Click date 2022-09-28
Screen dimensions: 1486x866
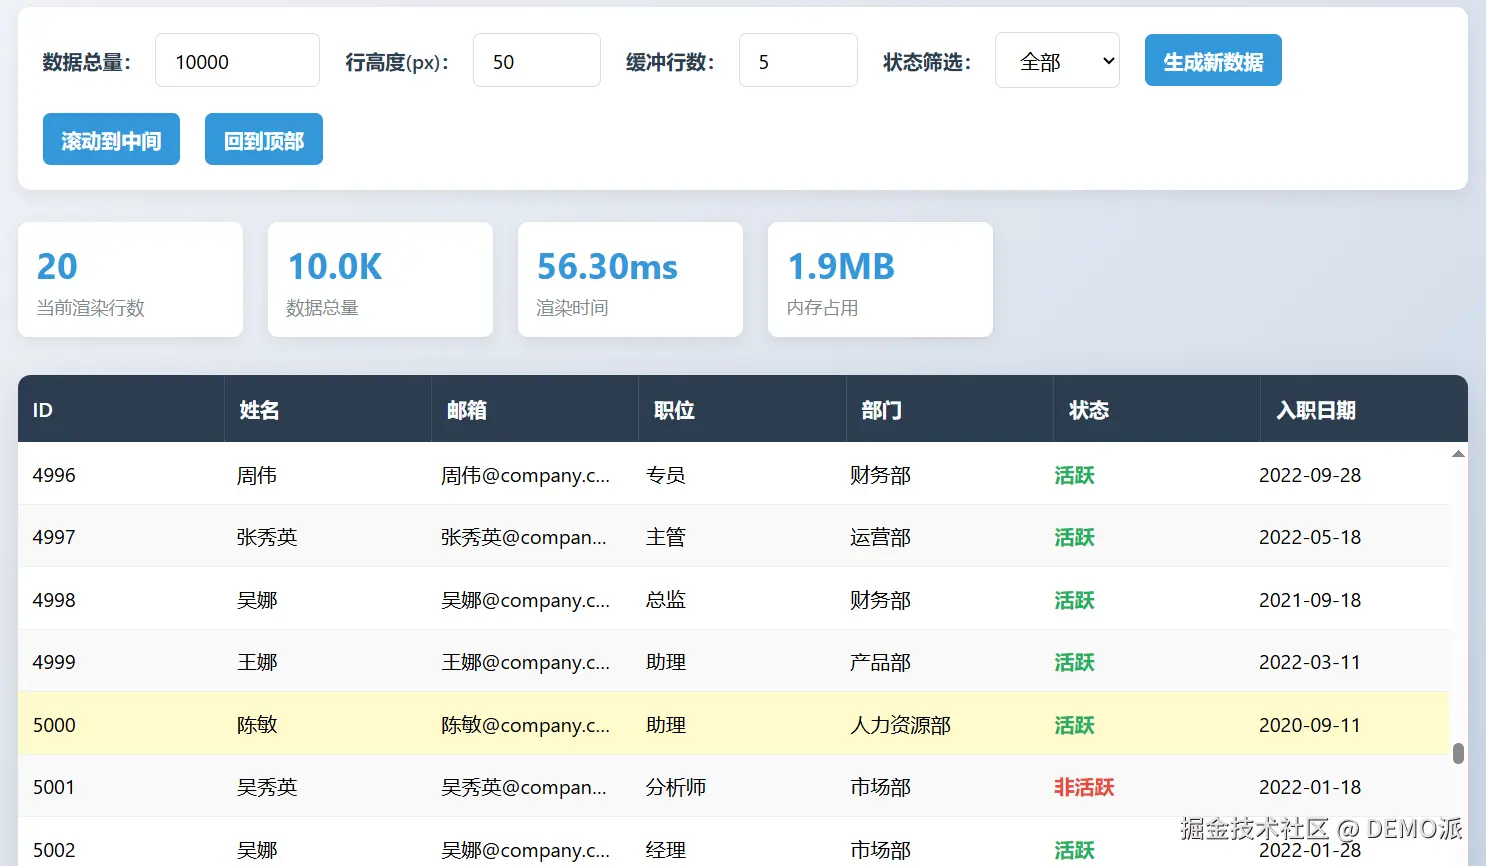coord(1310,475)
